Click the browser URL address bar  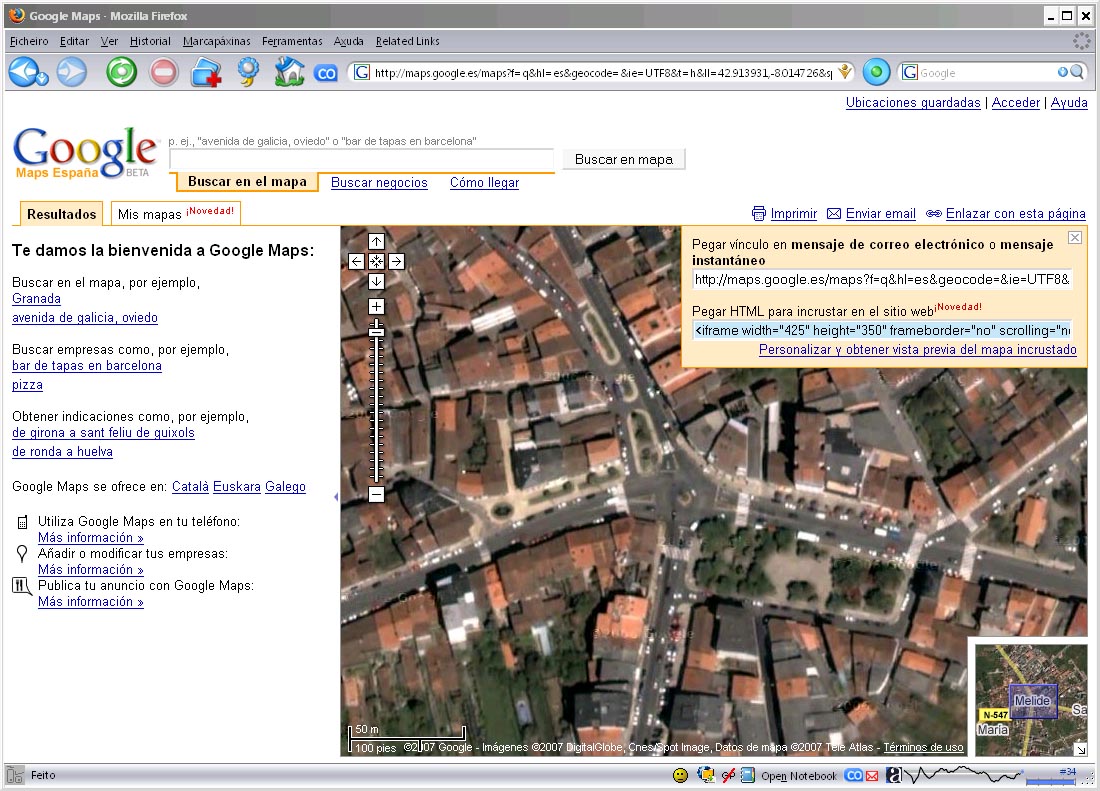tap(602, 72)
